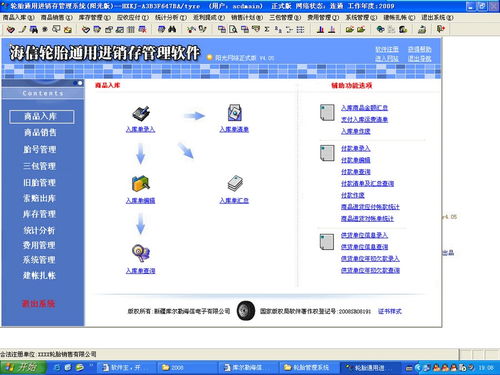
Task: Open the 三包管理 menu in menu bar
Action: coord(285,17)
